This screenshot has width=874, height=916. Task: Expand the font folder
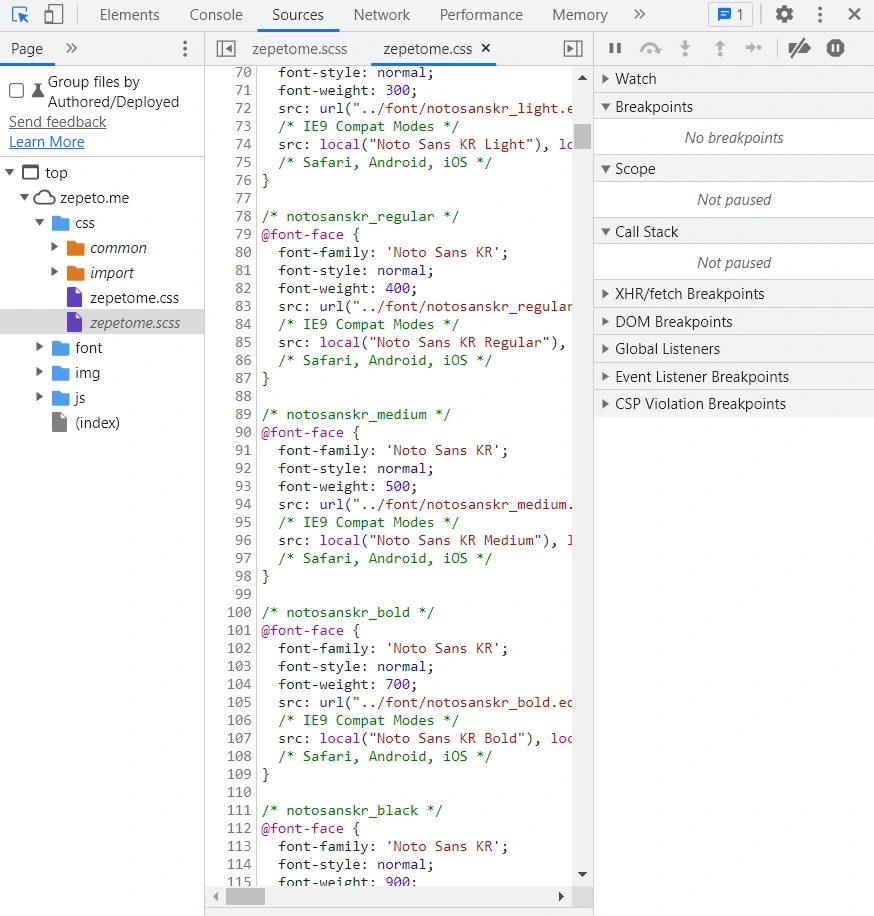(40, 347)
